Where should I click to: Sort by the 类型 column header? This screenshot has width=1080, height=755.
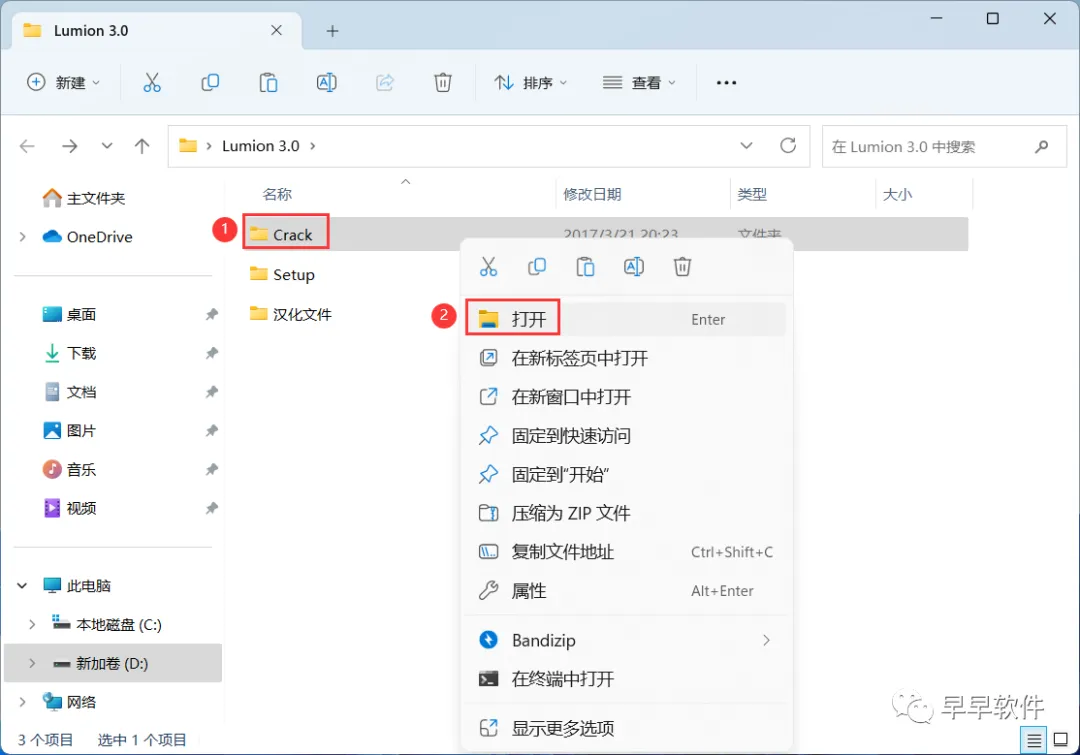pos(752,195)
